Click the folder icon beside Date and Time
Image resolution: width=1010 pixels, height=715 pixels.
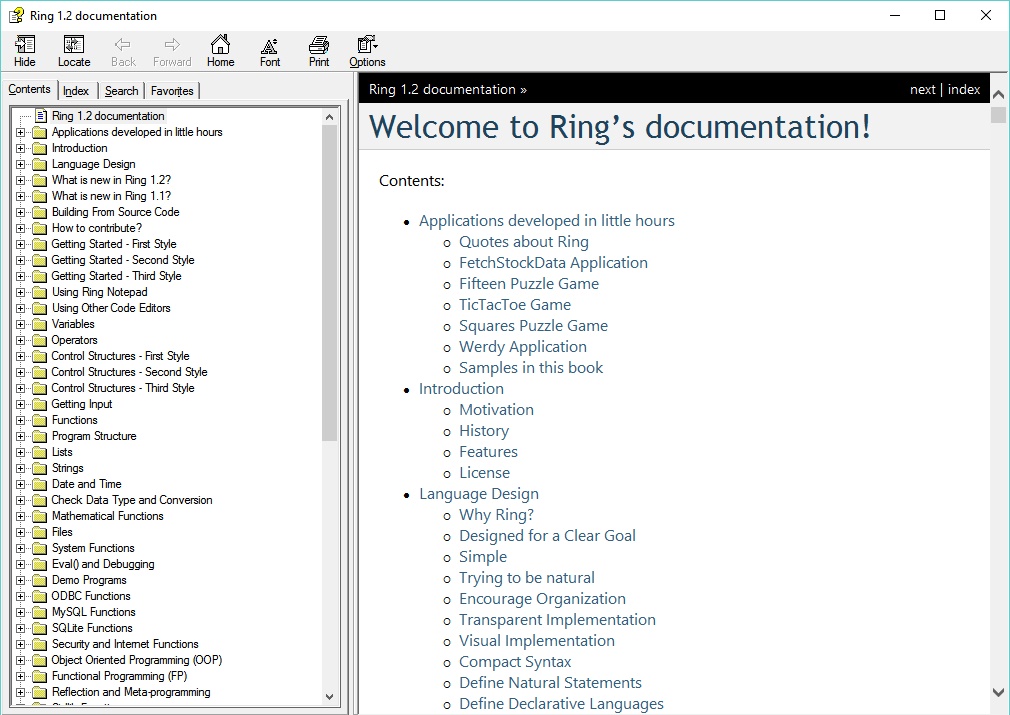pyautogui.click(x=40, y=484)
